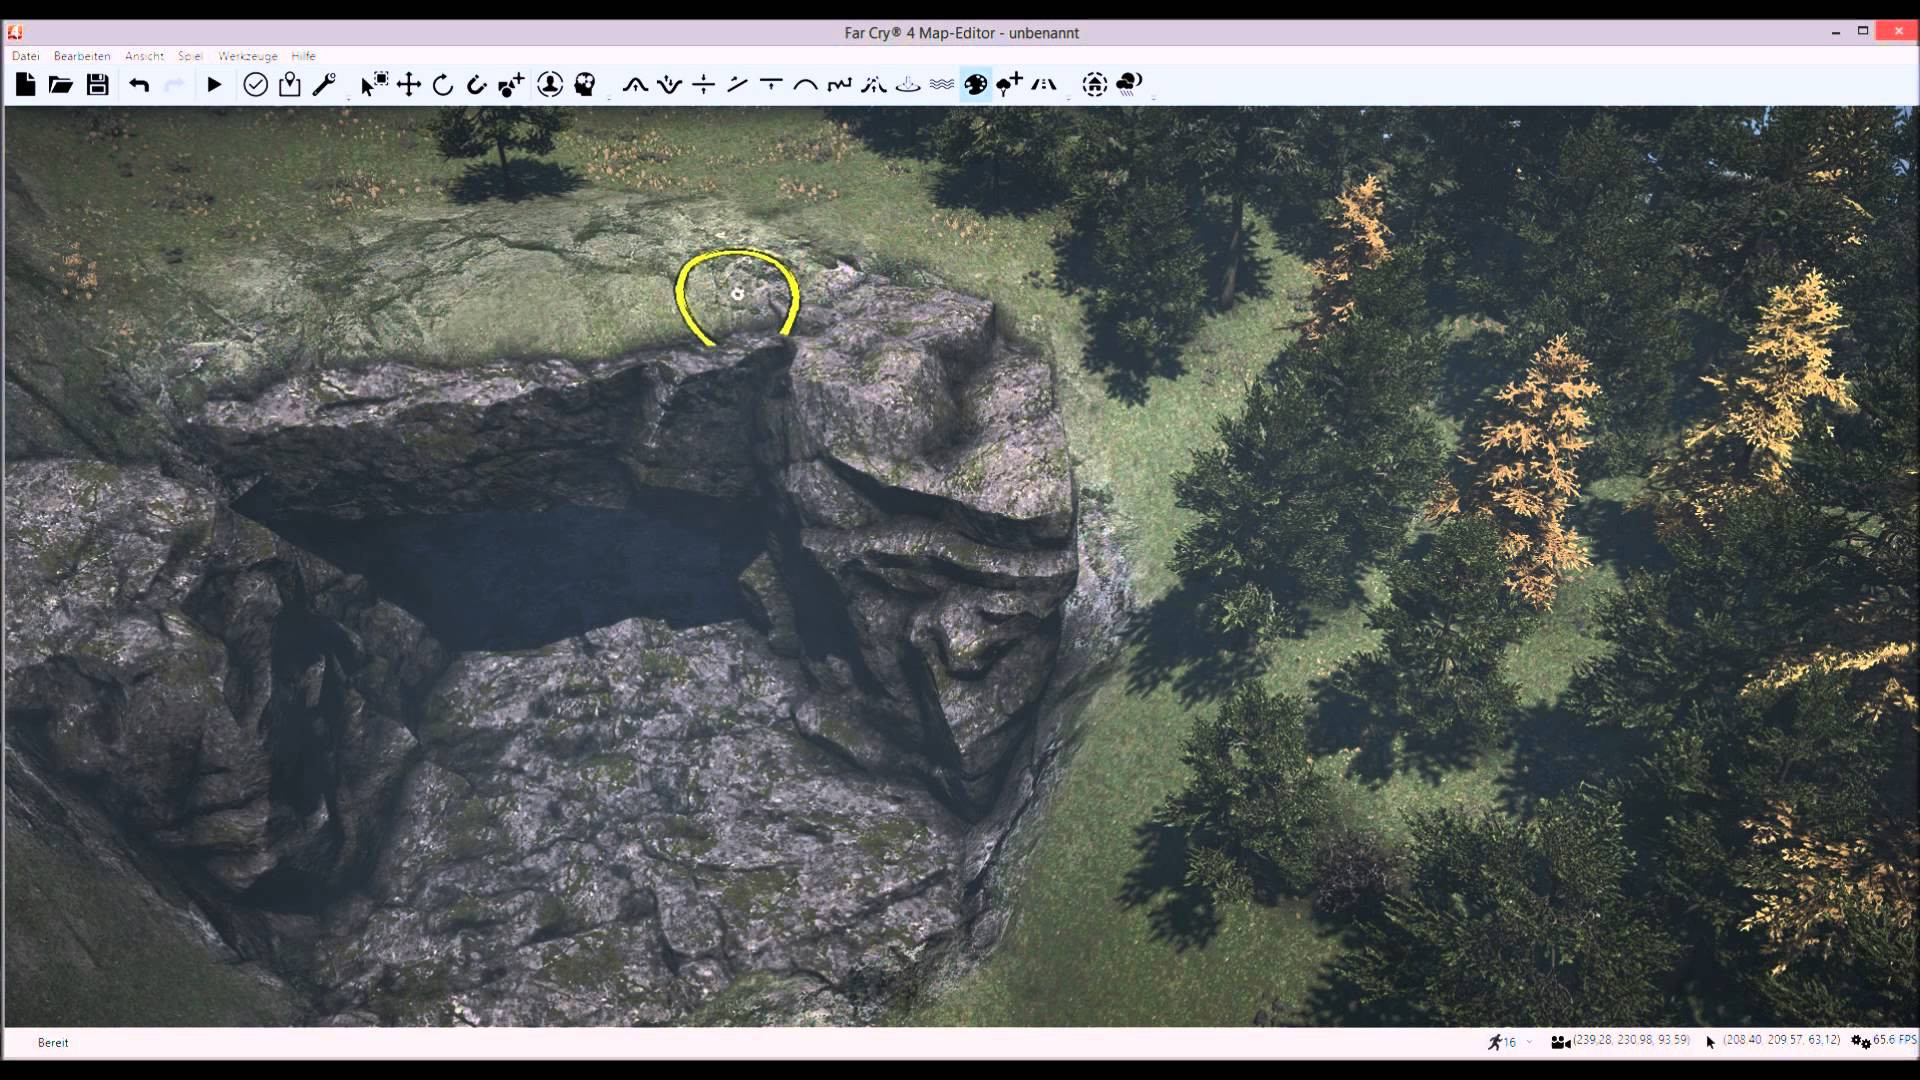Choose the move object cross-arrows tool
The image size is (1920, 1080).
(x=409, y=85)
